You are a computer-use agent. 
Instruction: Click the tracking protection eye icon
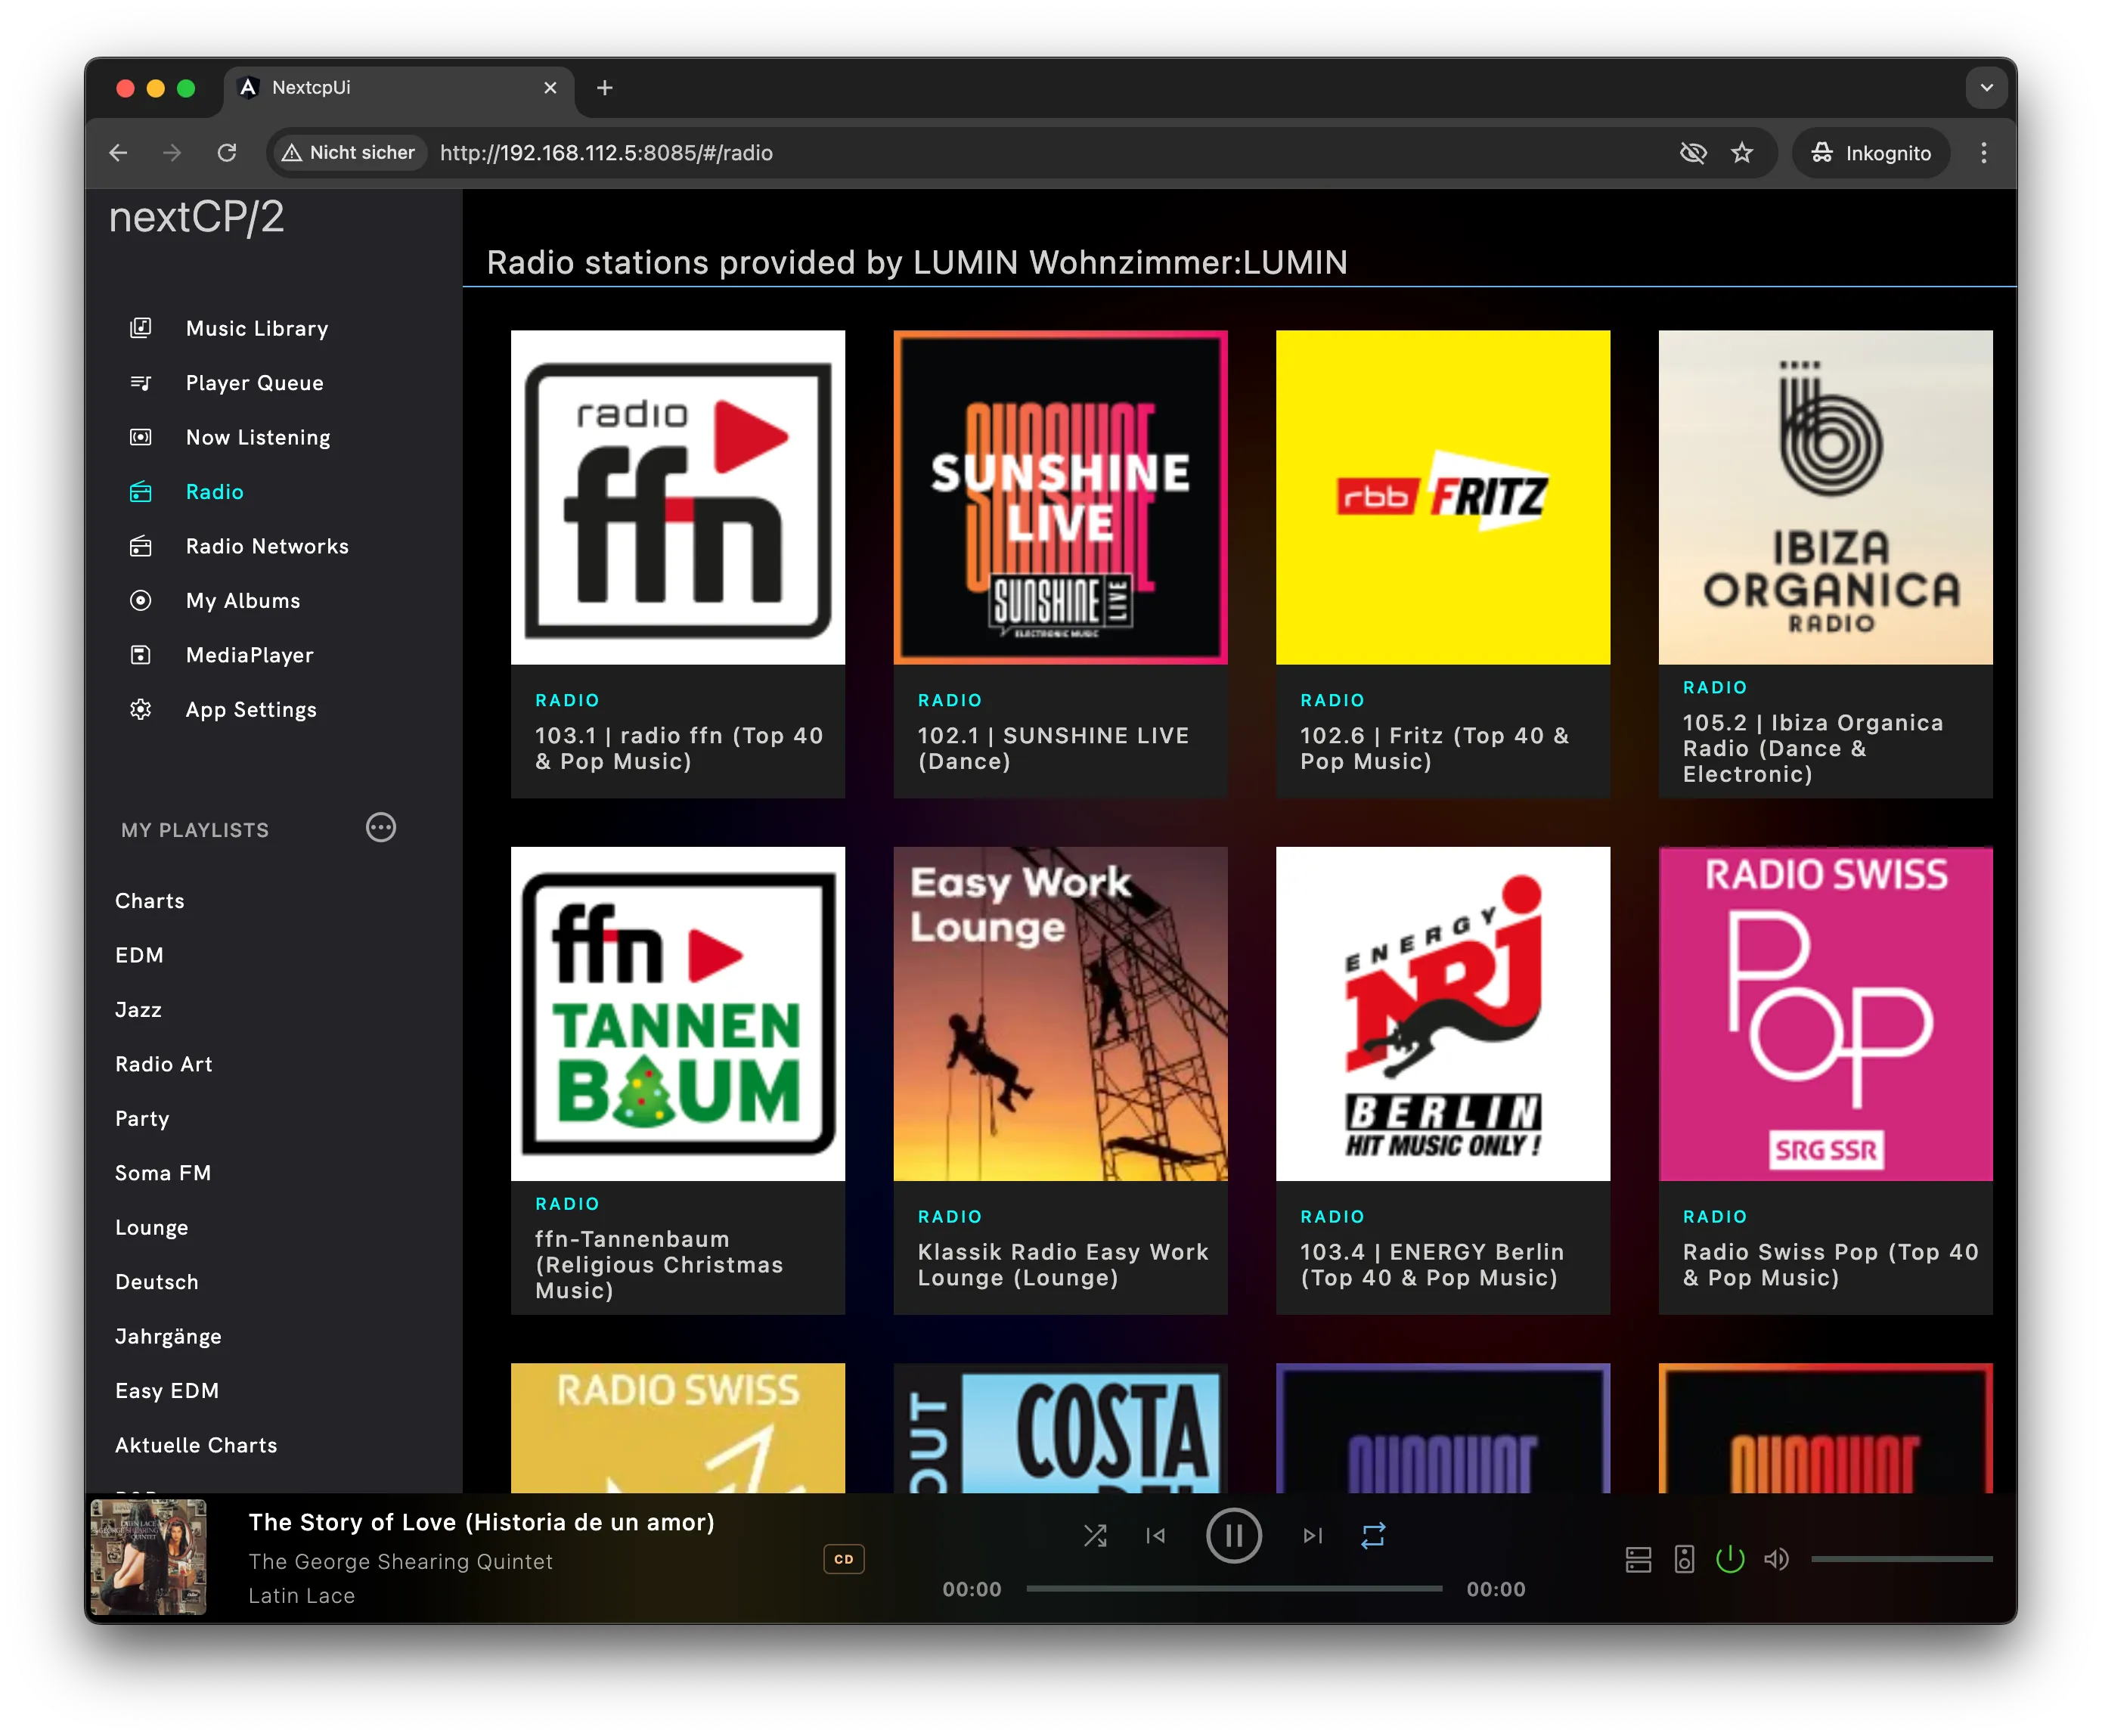[1693, 153]
